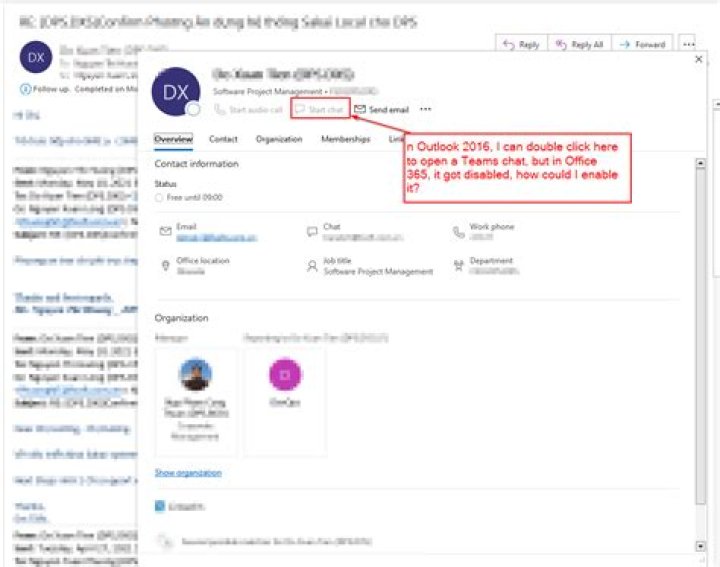Click 'Software Project Management' job title text

pyautogui.click(x=378, y=272)
